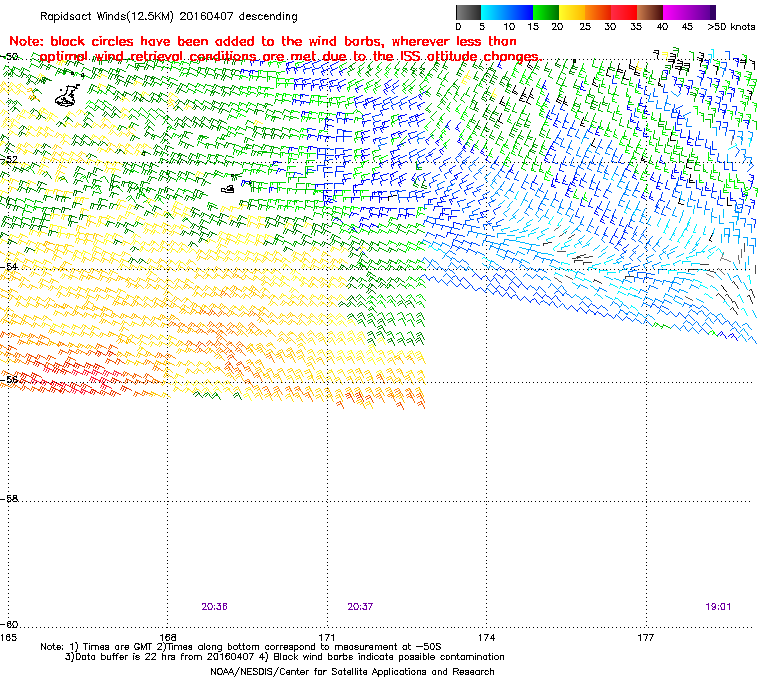Click the larger island outline at upper left
This screenshot has height=688, width=760.
[67, 95]
